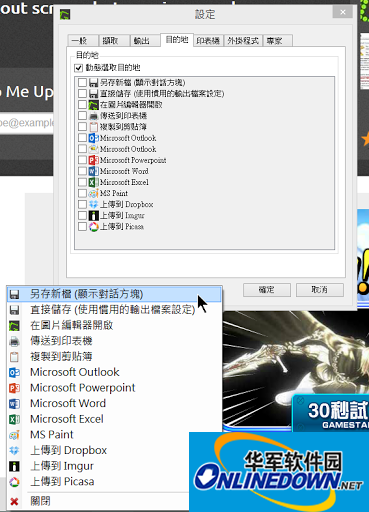
Task: Click red X close icon in popup menu
Action: click(14, 501)
